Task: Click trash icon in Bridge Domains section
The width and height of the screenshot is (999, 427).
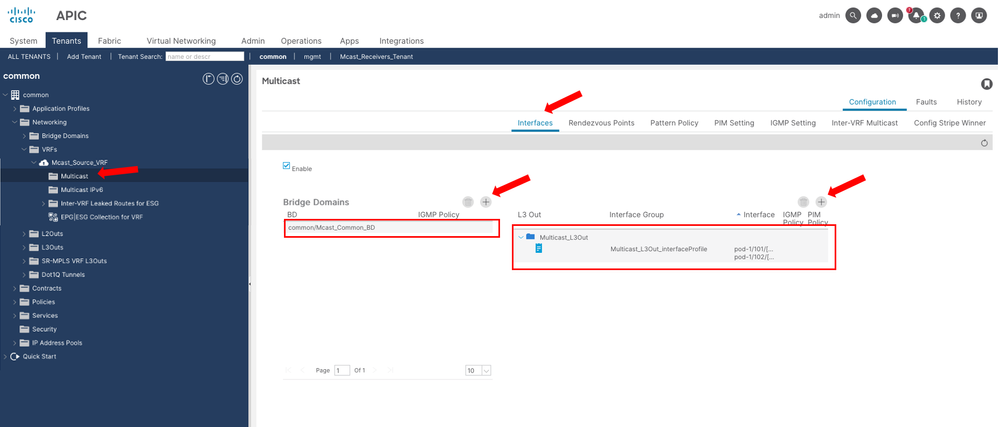Action: (x=468, y=202)
